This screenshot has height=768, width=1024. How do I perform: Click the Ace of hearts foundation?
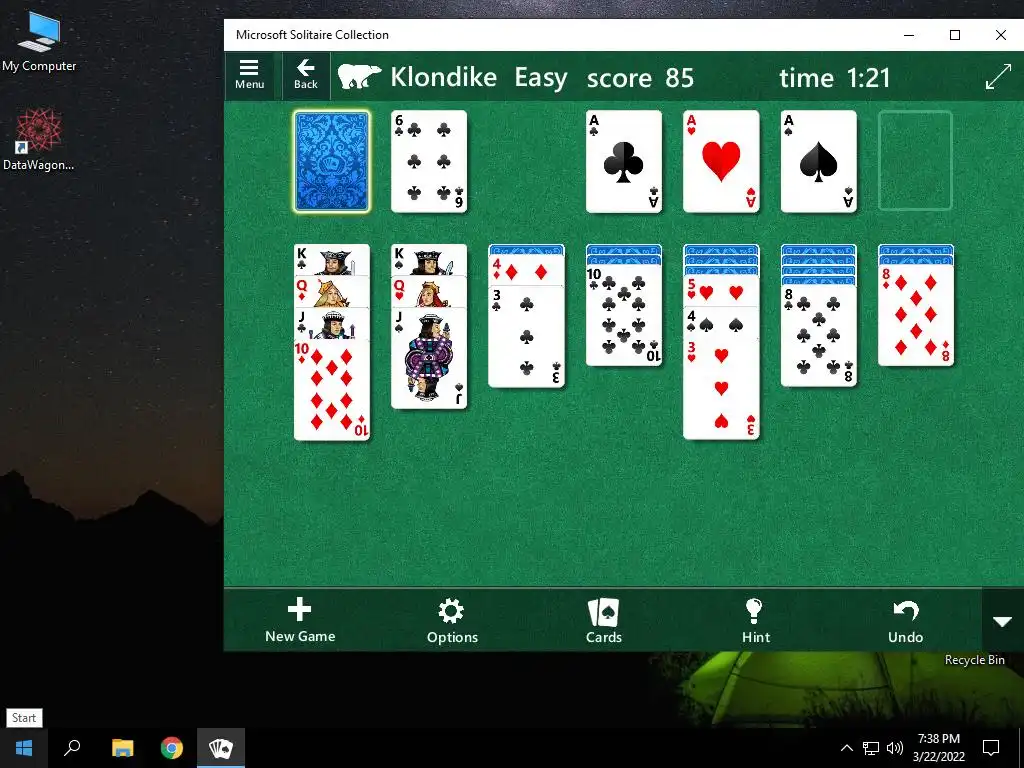(721, 161)
